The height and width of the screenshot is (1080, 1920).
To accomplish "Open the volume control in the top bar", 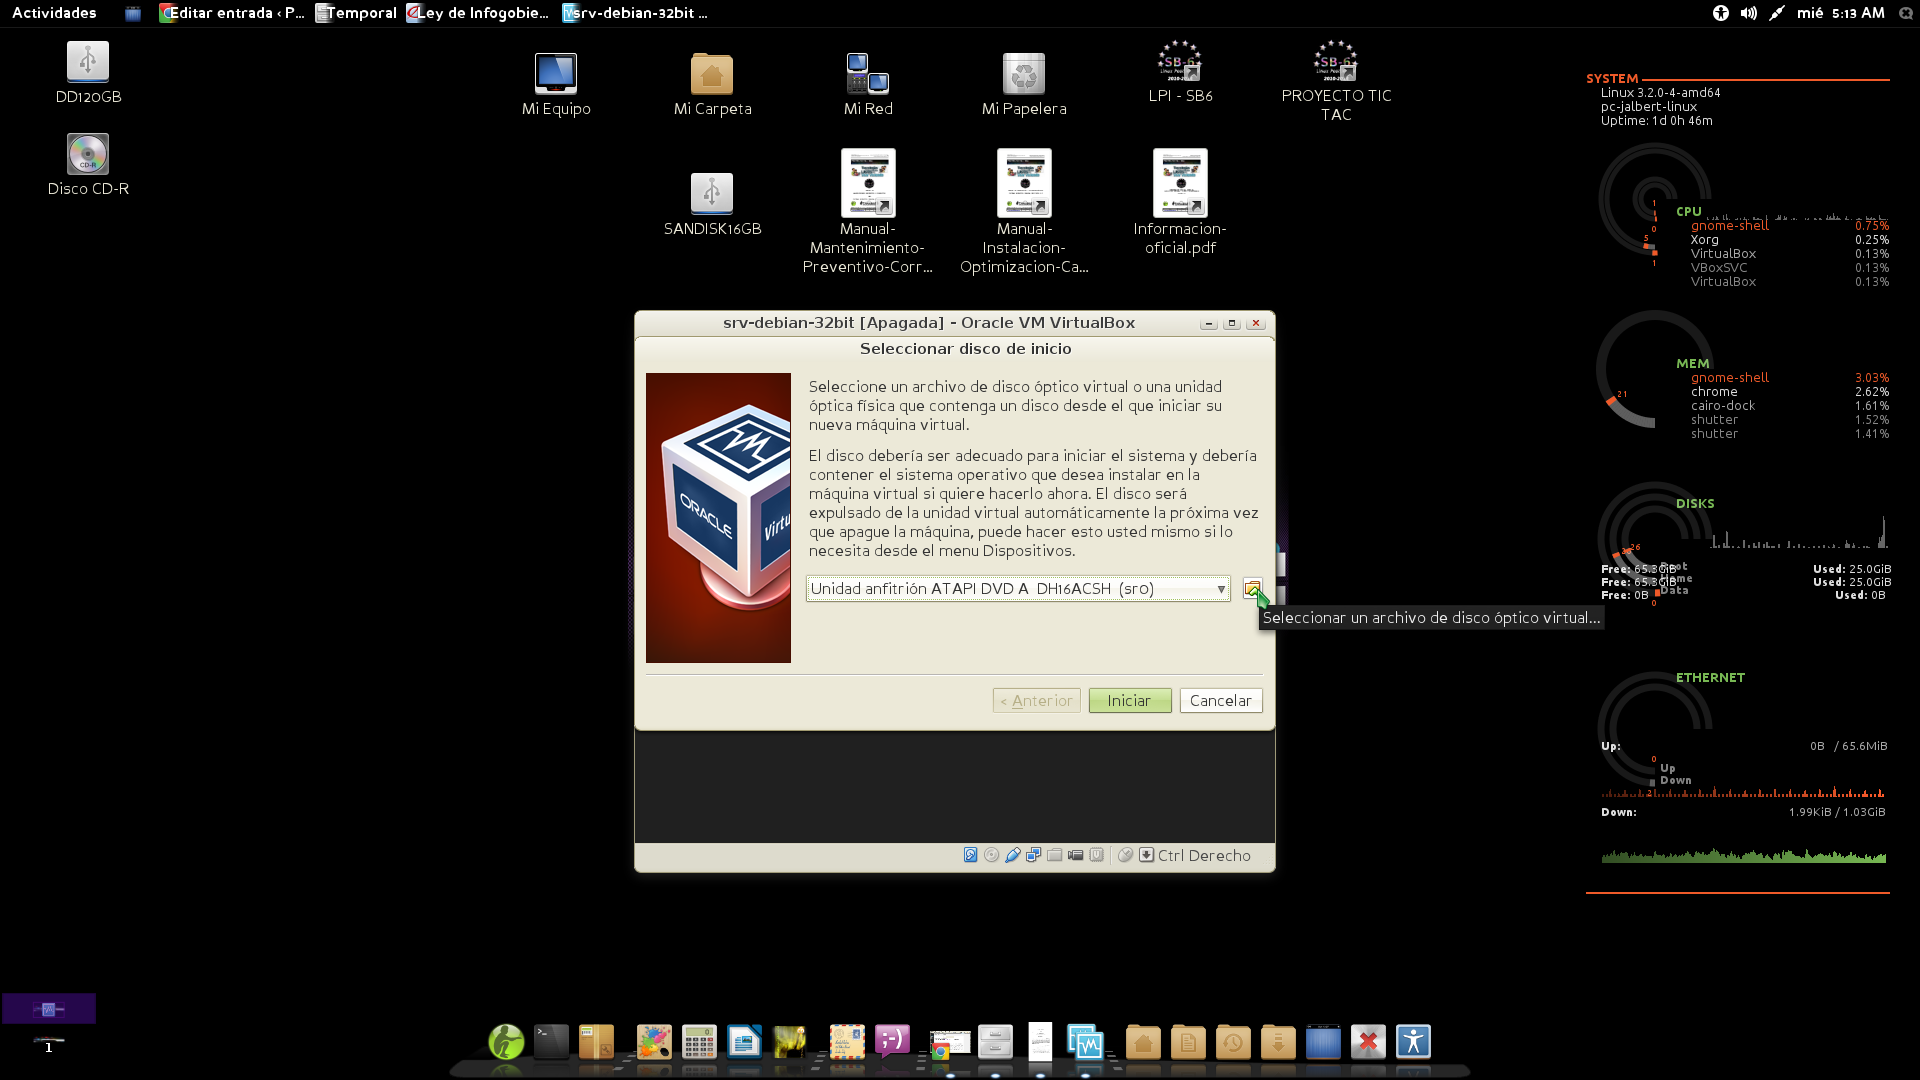I will coord(1748,13).
